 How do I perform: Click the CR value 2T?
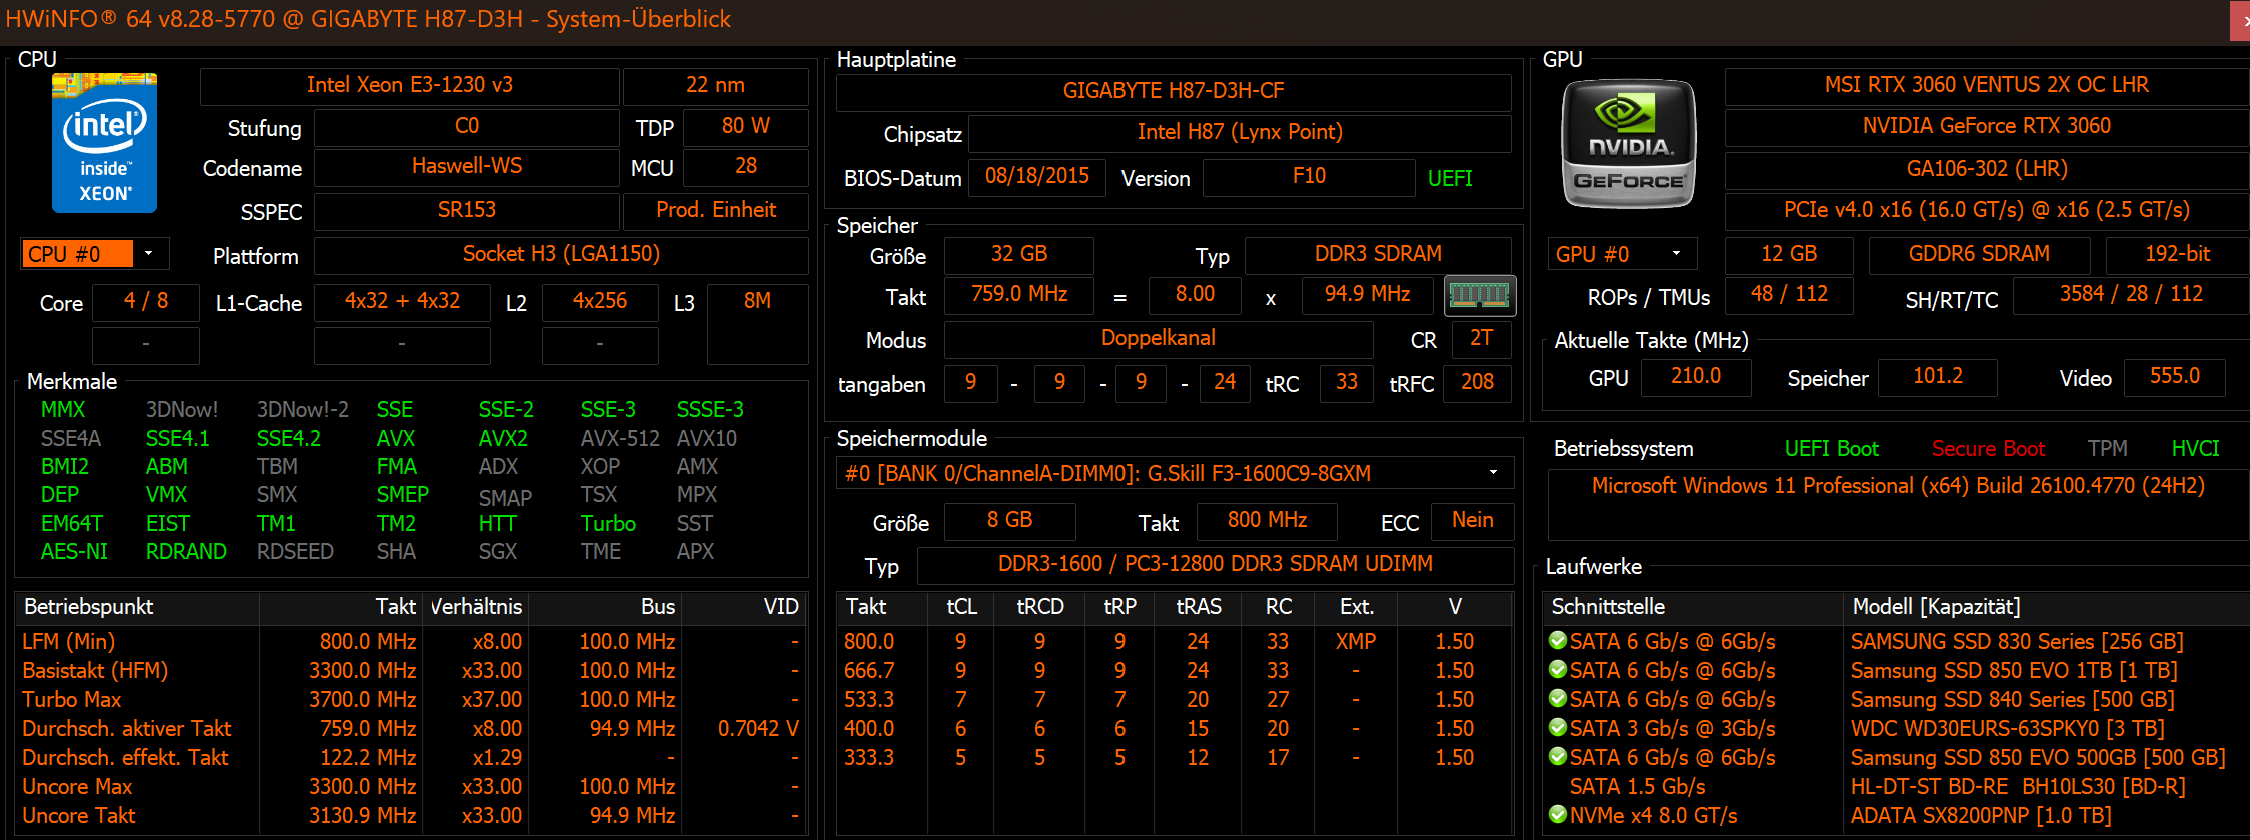1481,338
